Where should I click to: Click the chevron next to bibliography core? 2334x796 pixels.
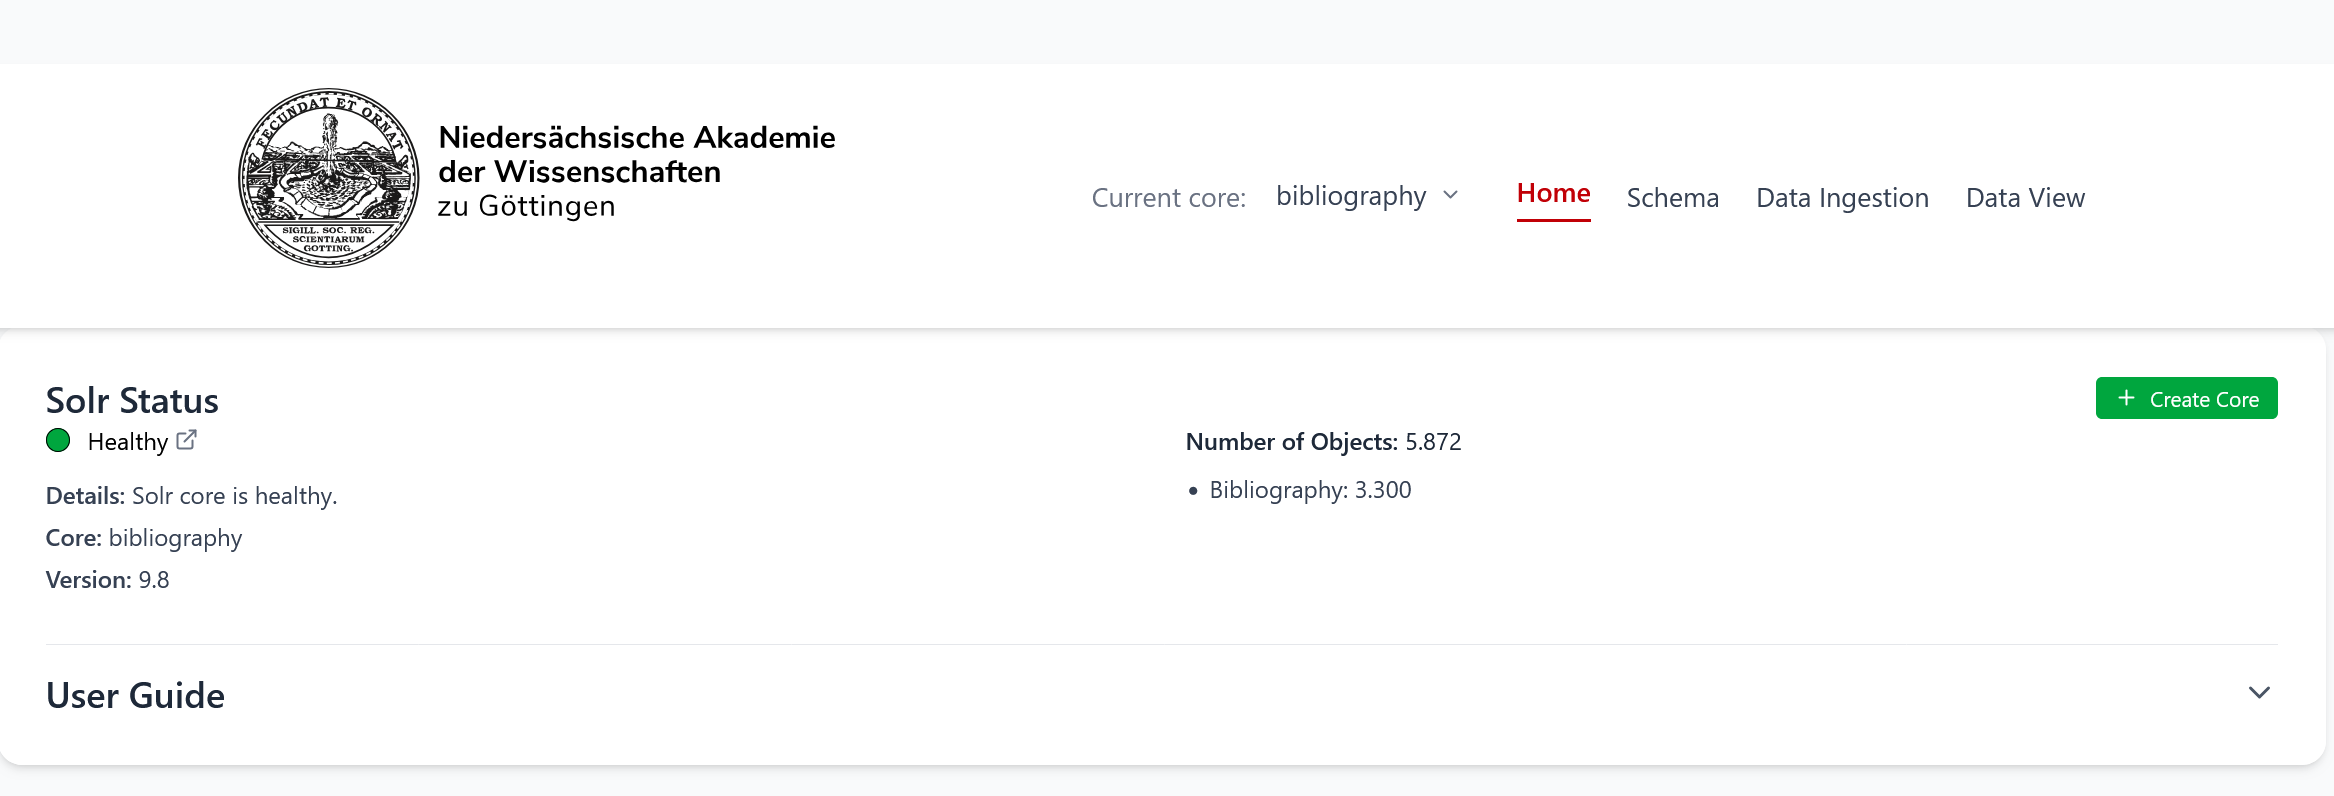1451,196
